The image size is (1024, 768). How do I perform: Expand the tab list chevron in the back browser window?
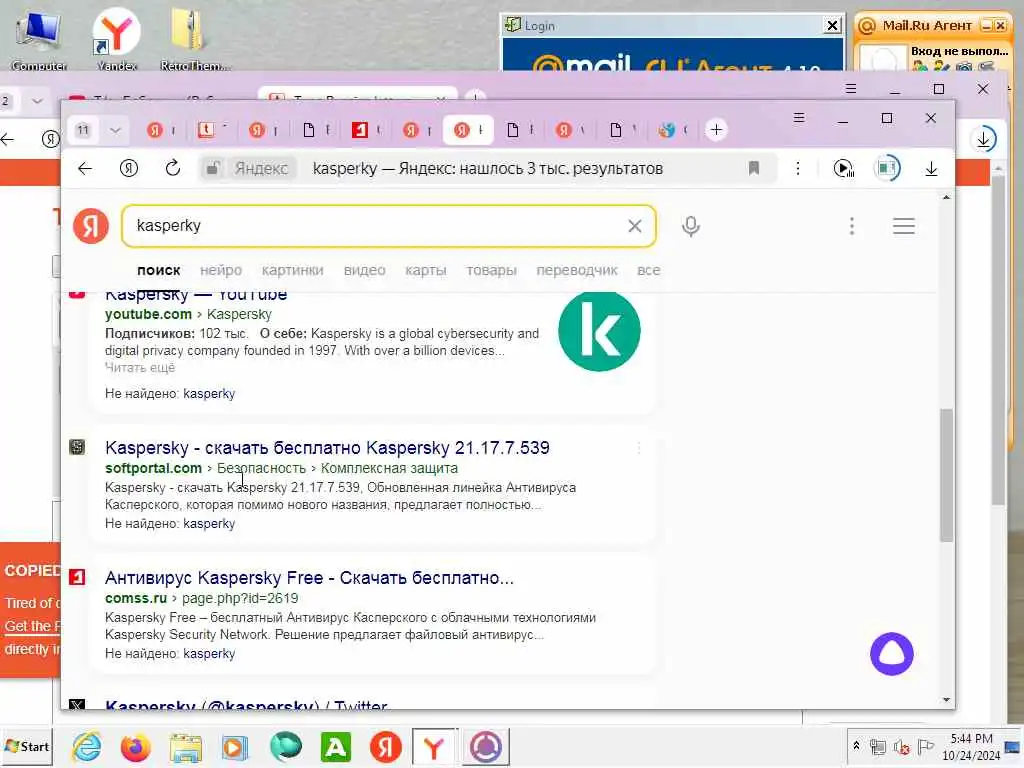point(37,101)
